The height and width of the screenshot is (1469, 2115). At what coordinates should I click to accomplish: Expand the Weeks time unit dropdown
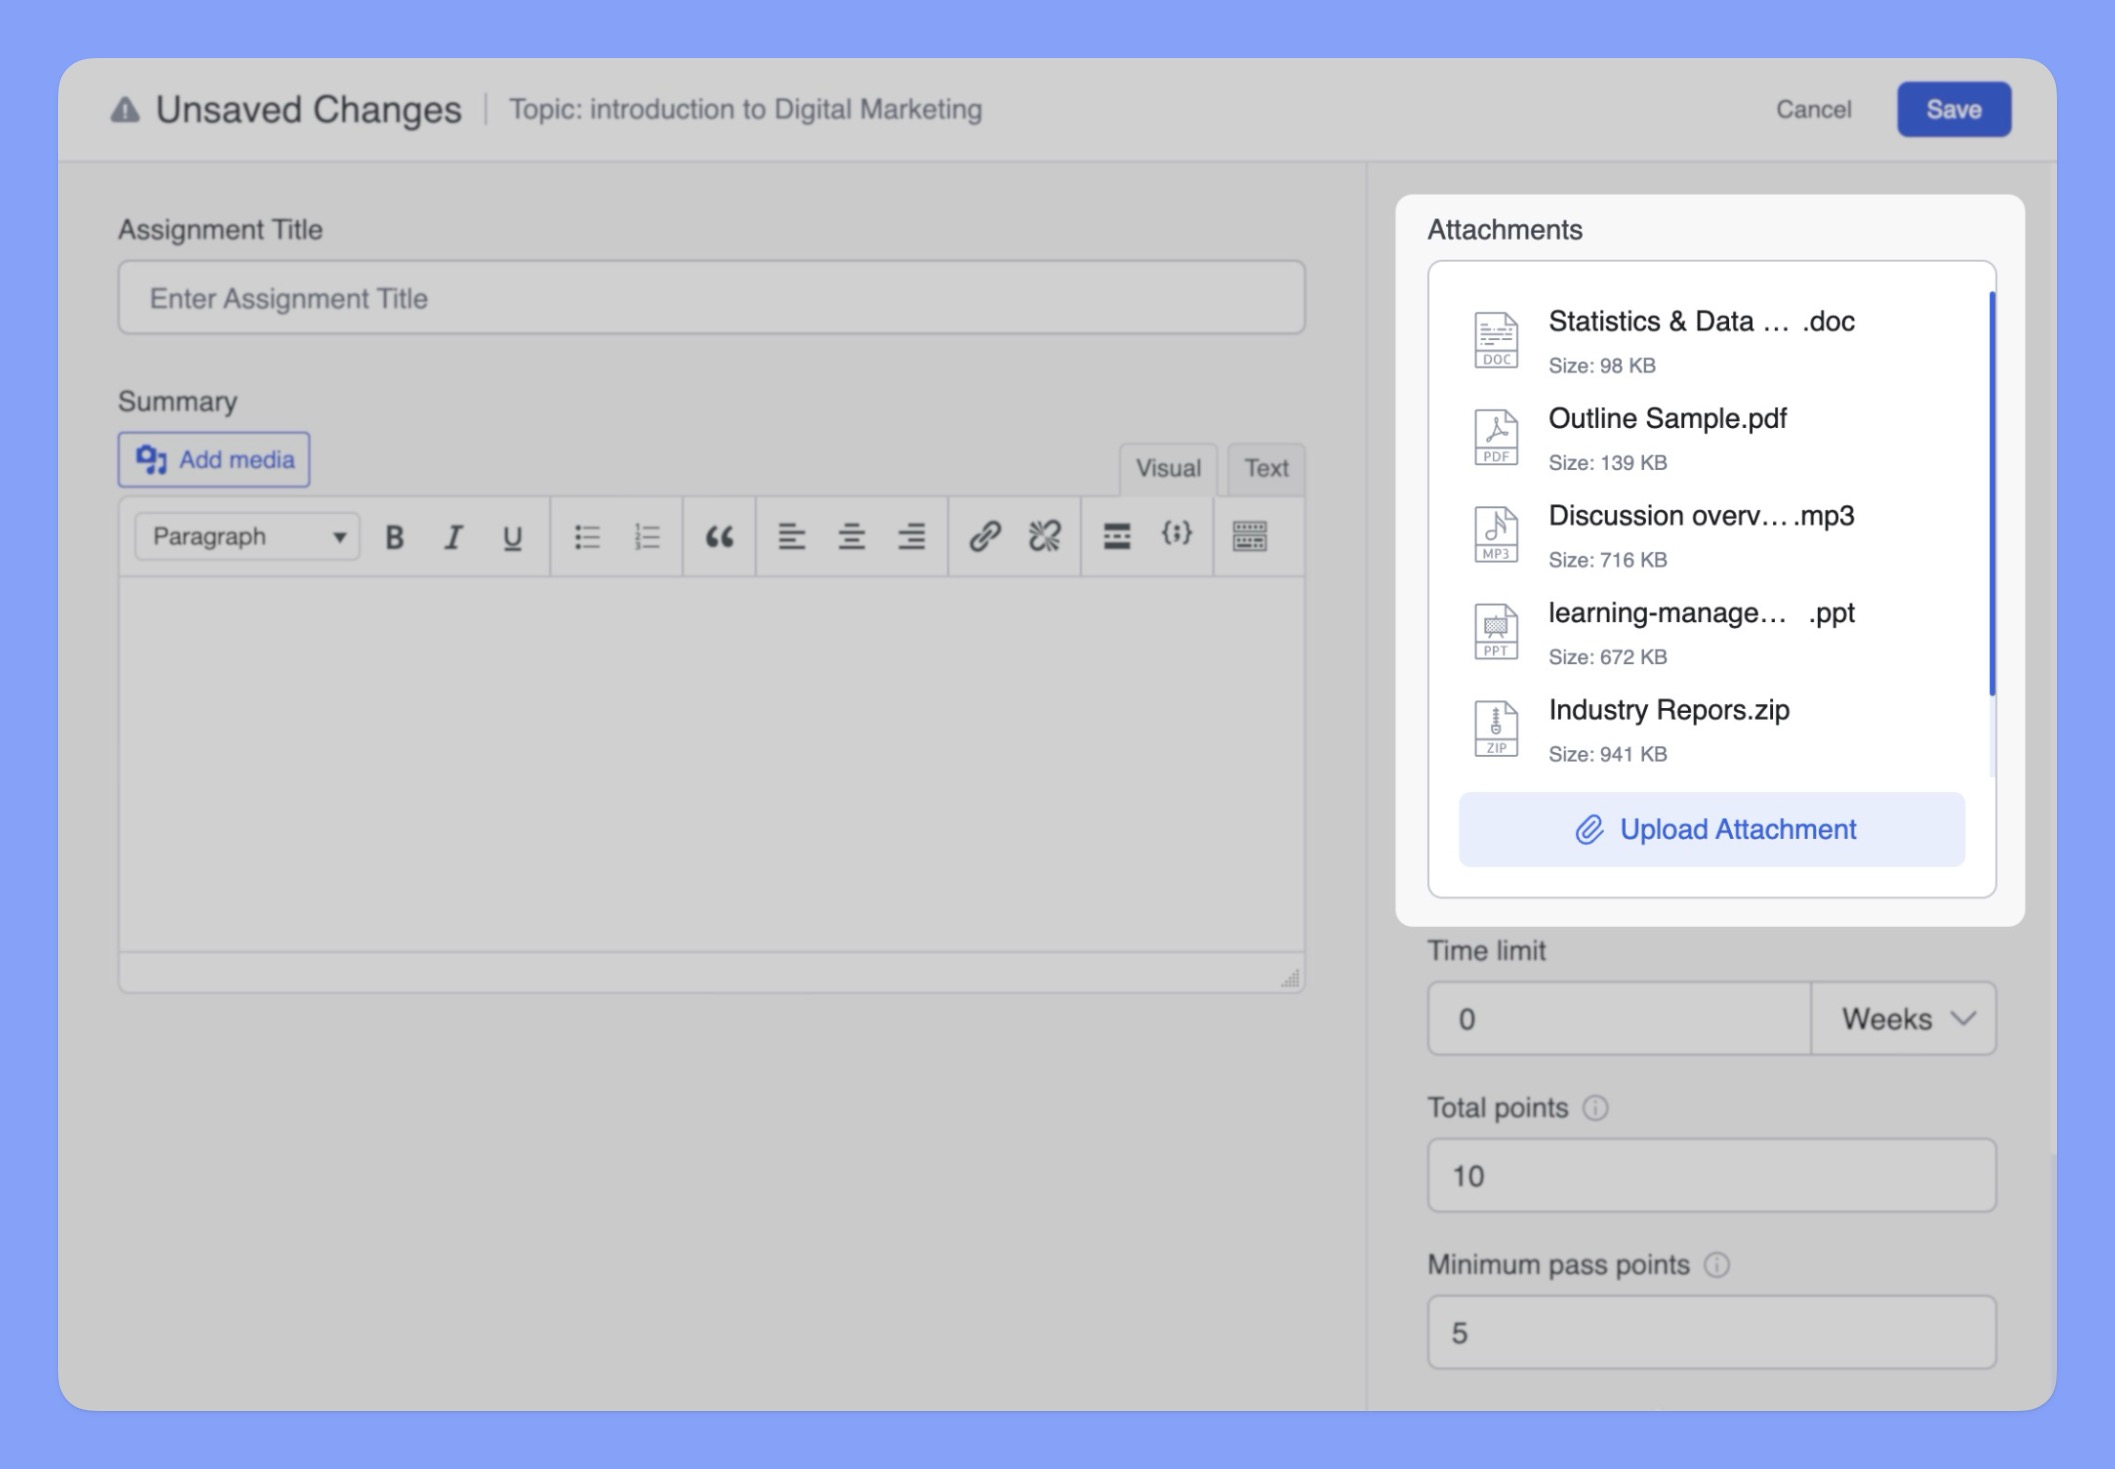click(1904, 1019)
